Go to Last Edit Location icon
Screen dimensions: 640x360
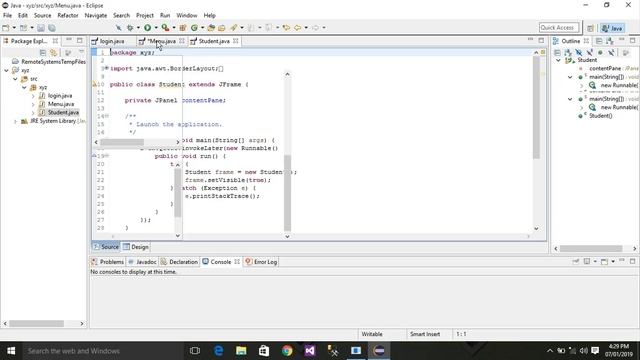coord(286,28)
